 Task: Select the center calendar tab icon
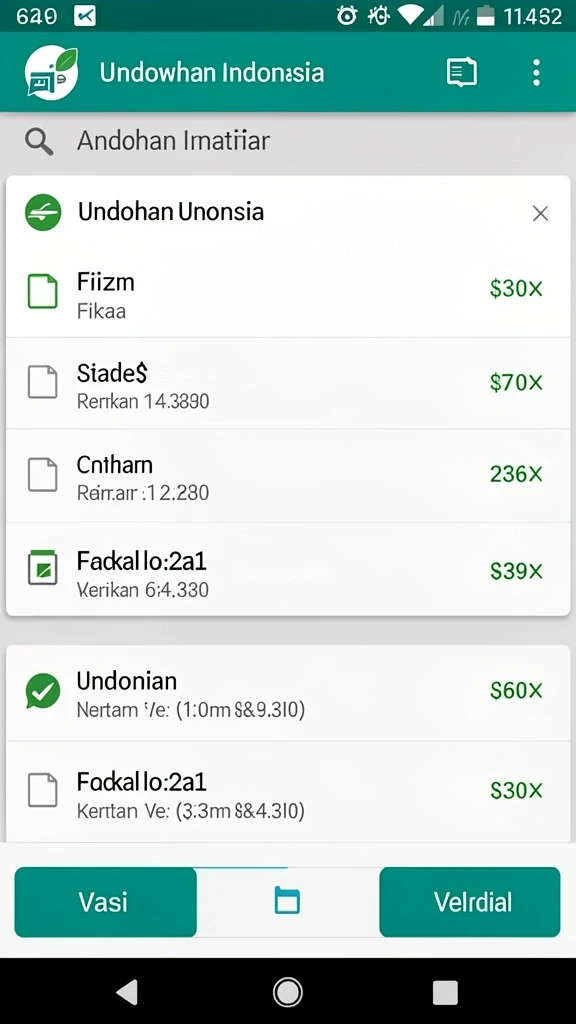tap(287, 900)
